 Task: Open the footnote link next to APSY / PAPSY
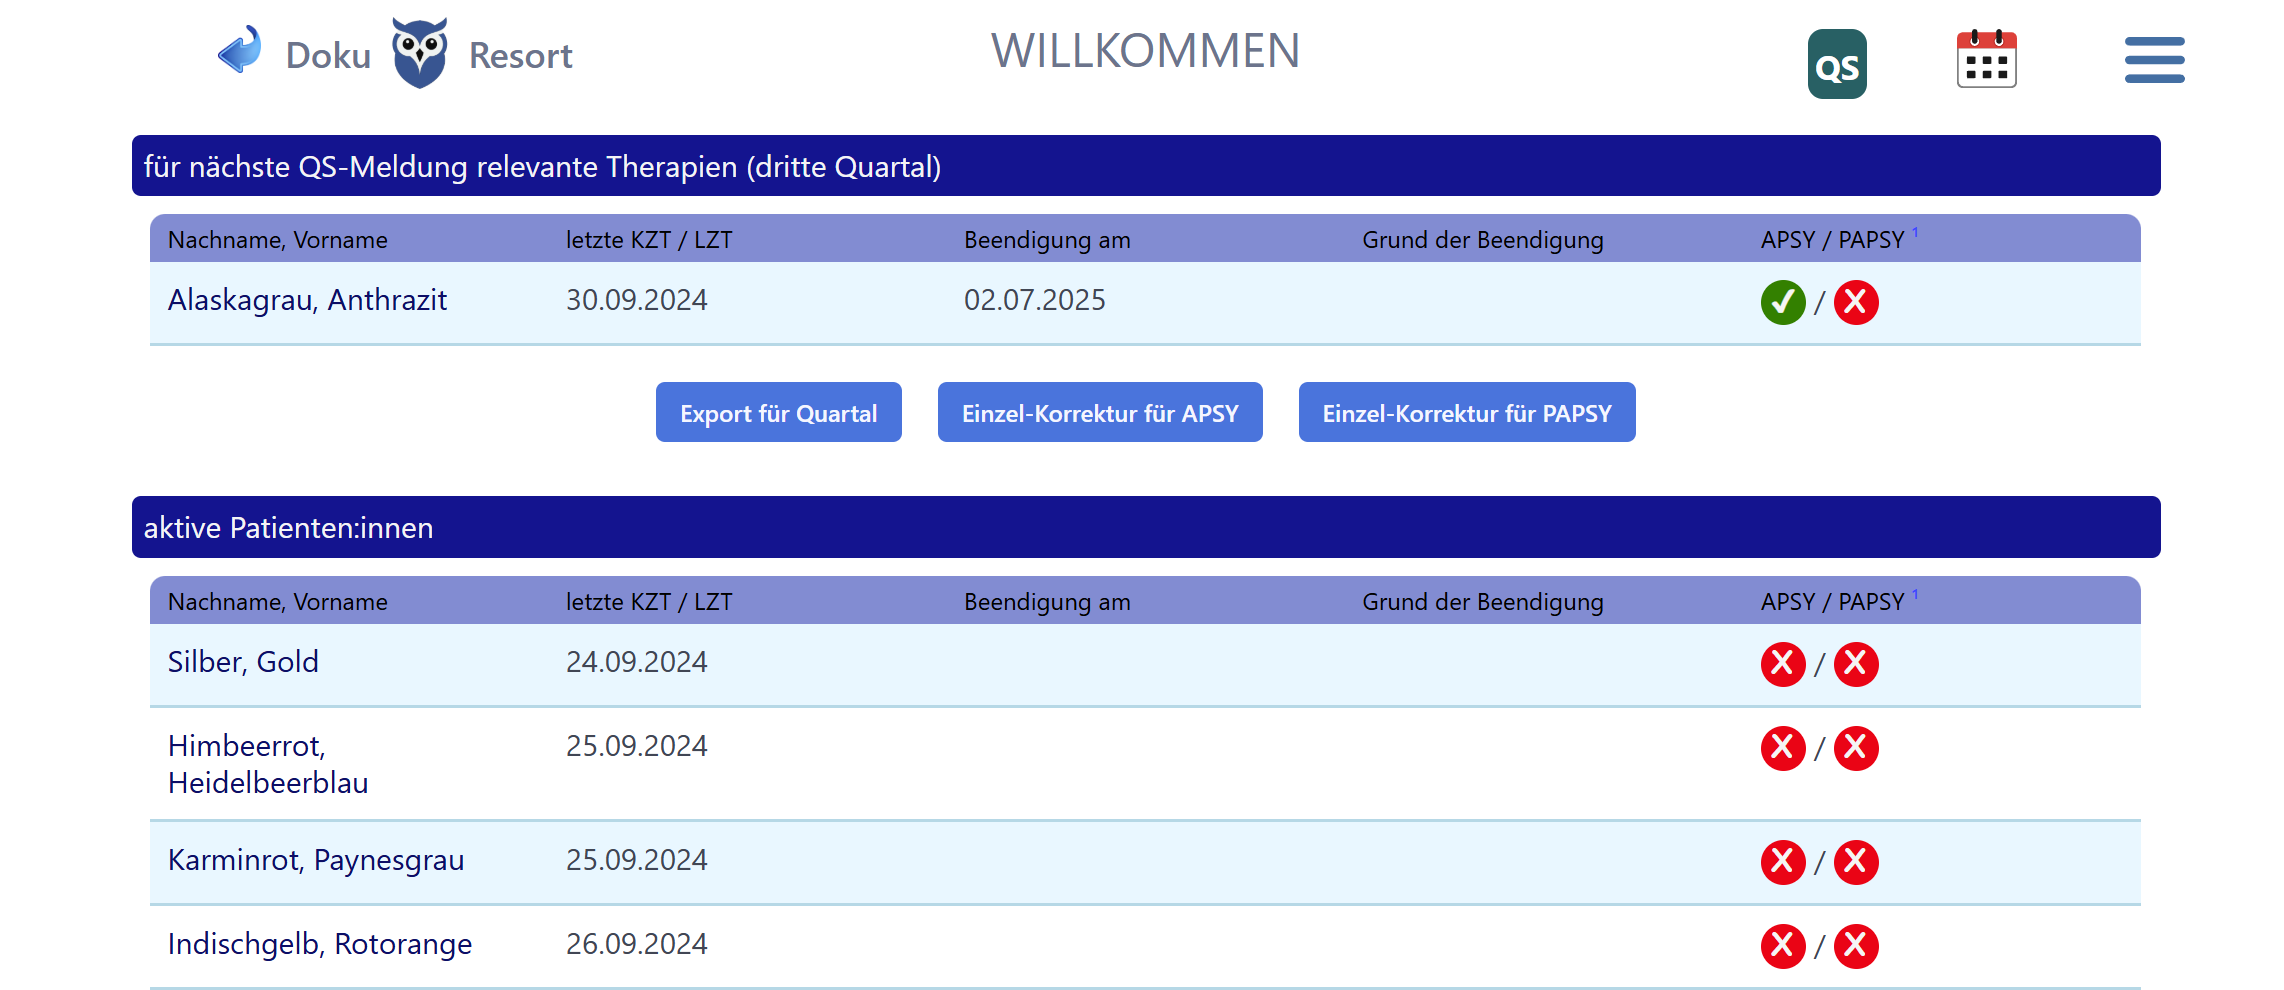click(1917, 232)
